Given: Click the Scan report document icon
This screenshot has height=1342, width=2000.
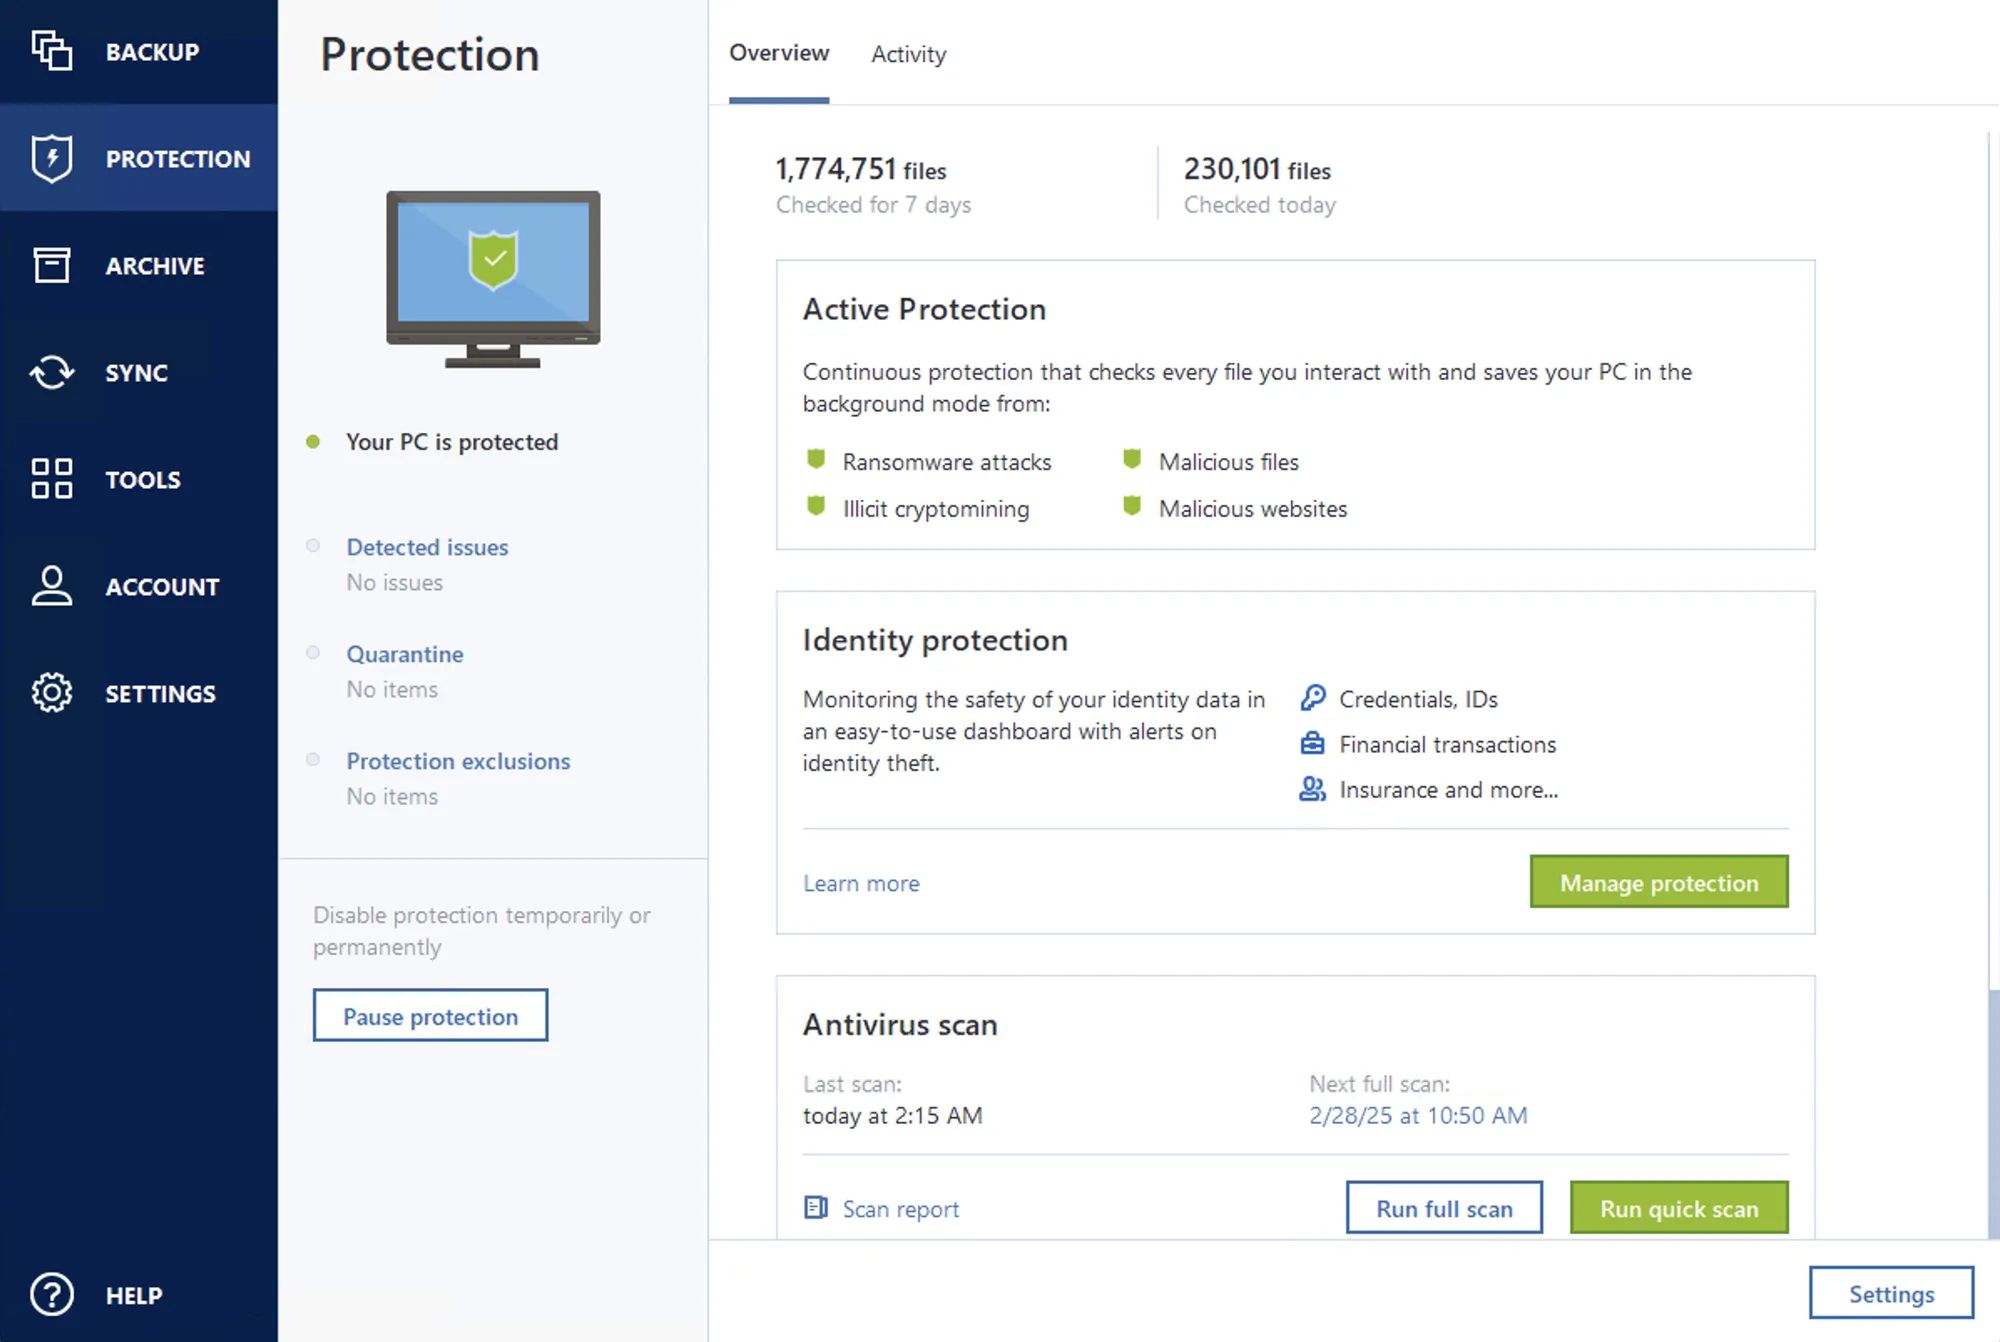Looking at the screenshot, I should pos(816,1208).
